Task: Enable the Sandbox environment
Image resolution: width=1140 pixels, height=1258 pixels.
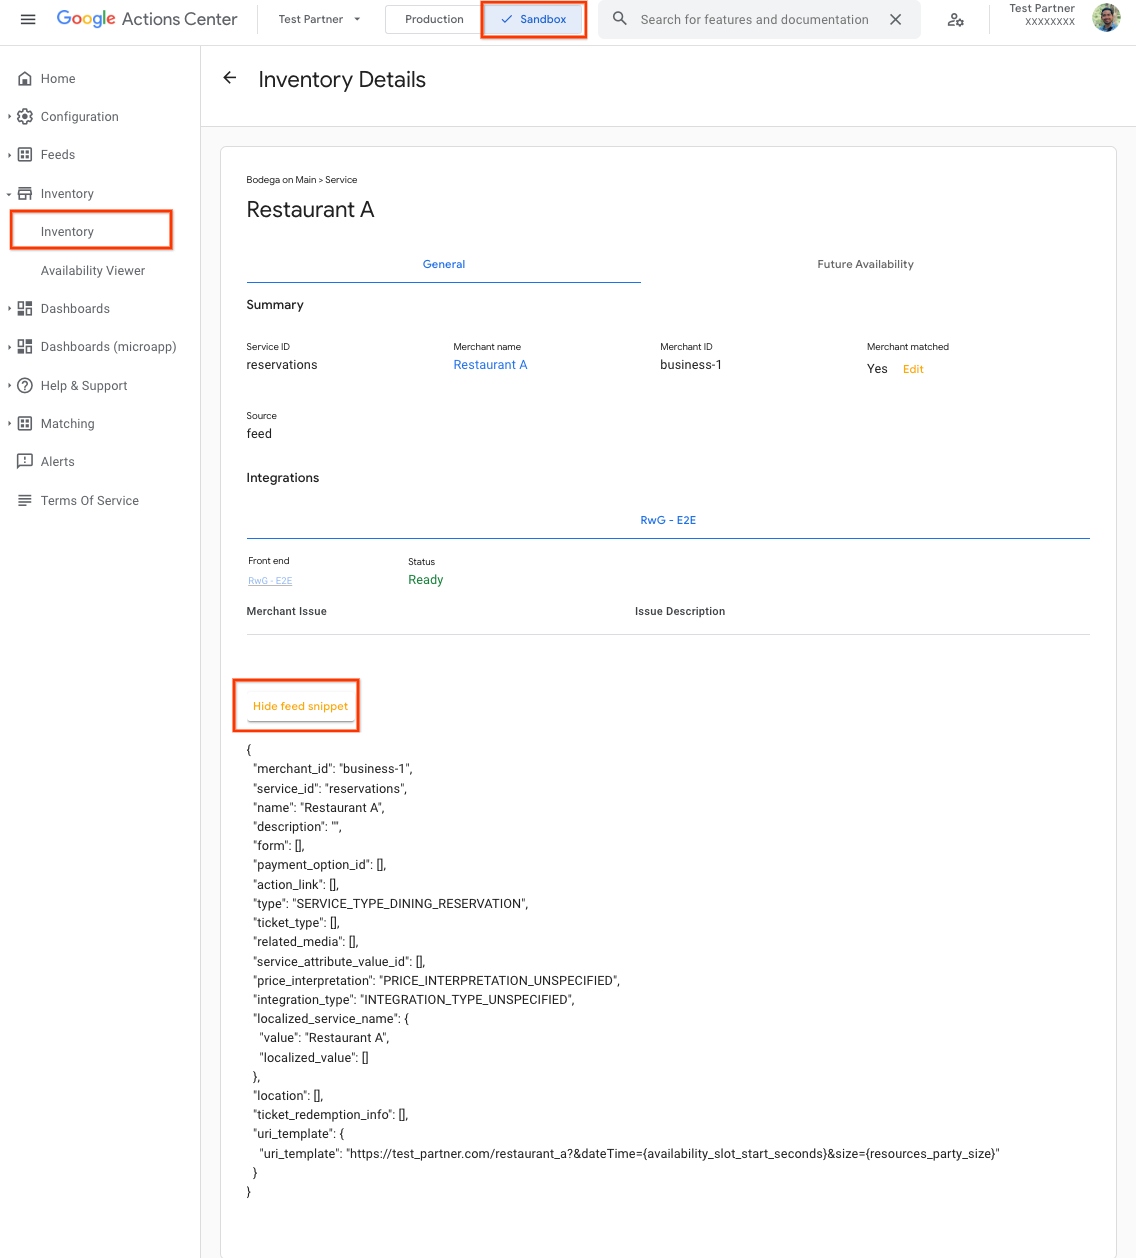Action: click(533, 18)
